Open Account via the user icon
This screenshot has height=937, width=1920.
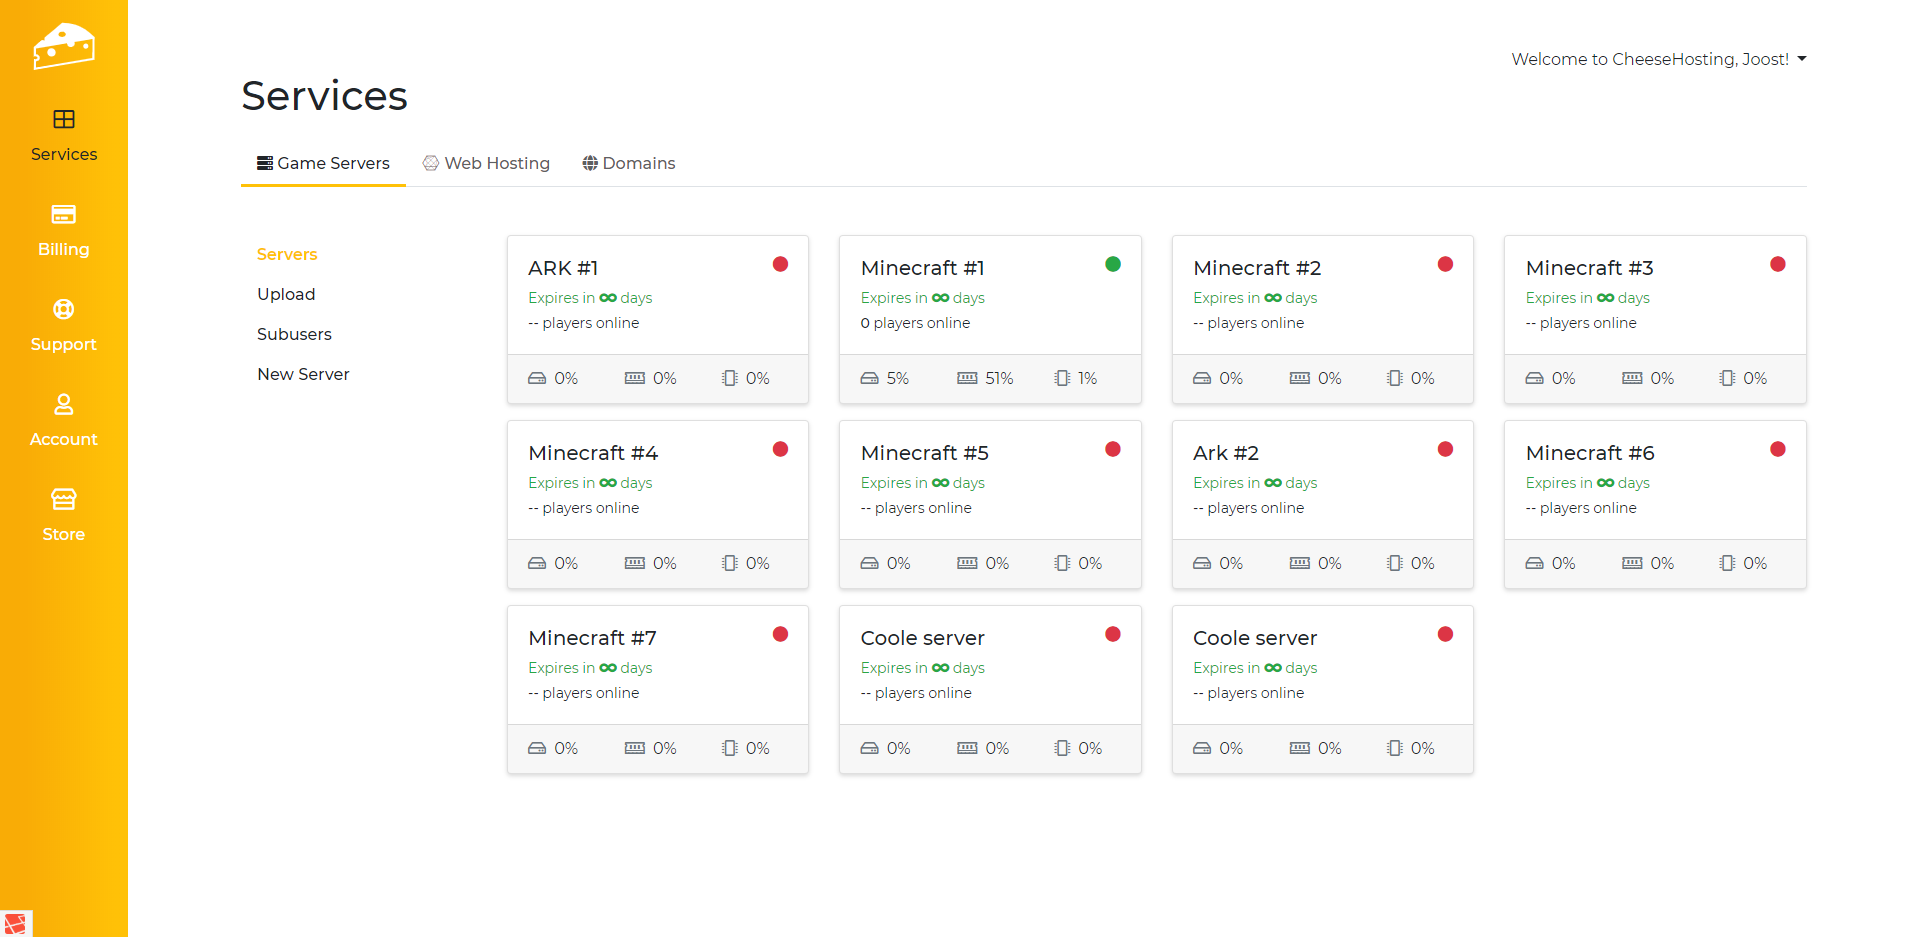(x=63, y=405)
